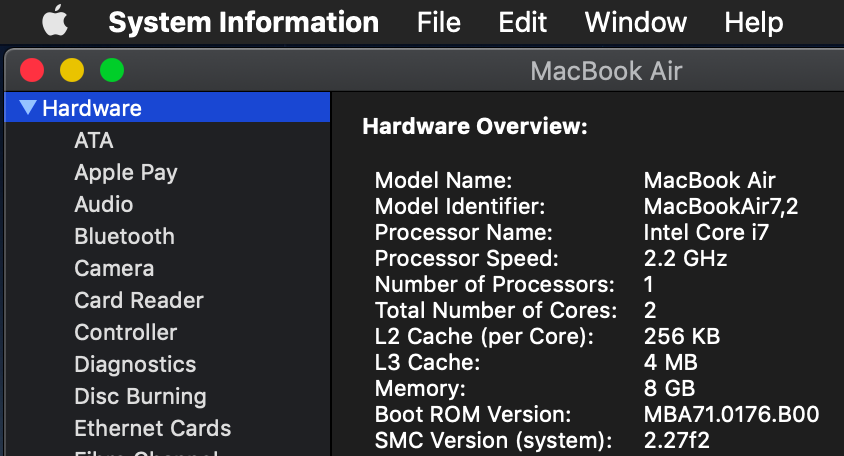Click the 4 MB L3 cache value
This screenshot has width=844, height=456.
pyautogui.click(x=671, y=362)
